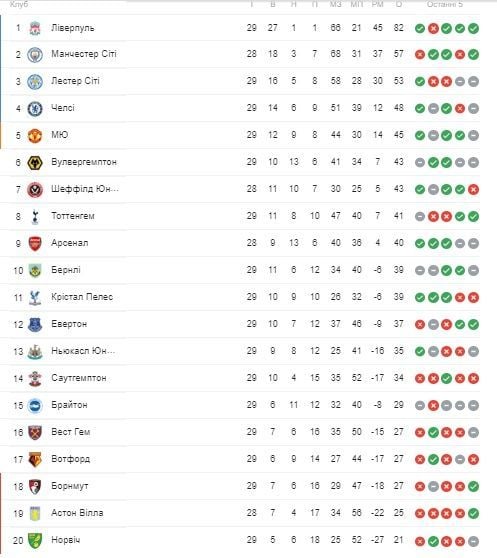Open the Евертон team link
The height and width of the screenshot is (558, 497).
coord(69,324)
